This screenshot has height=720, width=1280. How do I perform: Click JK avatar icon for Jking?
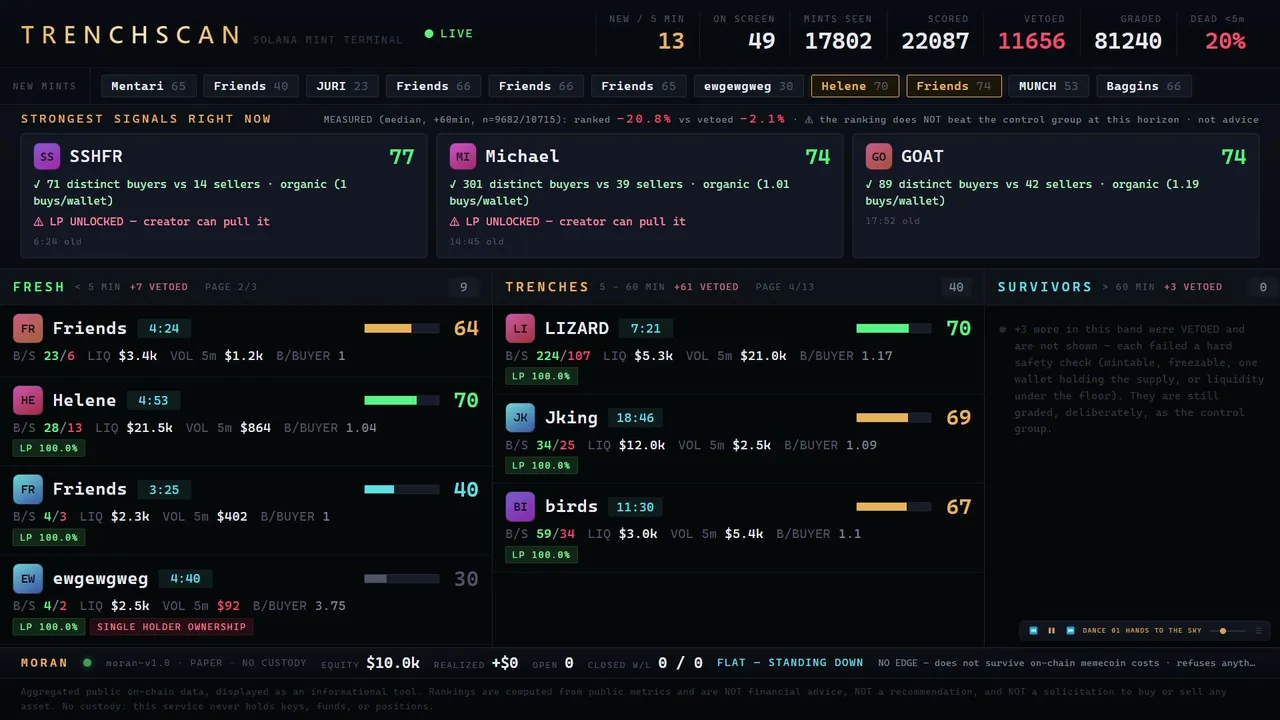(520, 417)
